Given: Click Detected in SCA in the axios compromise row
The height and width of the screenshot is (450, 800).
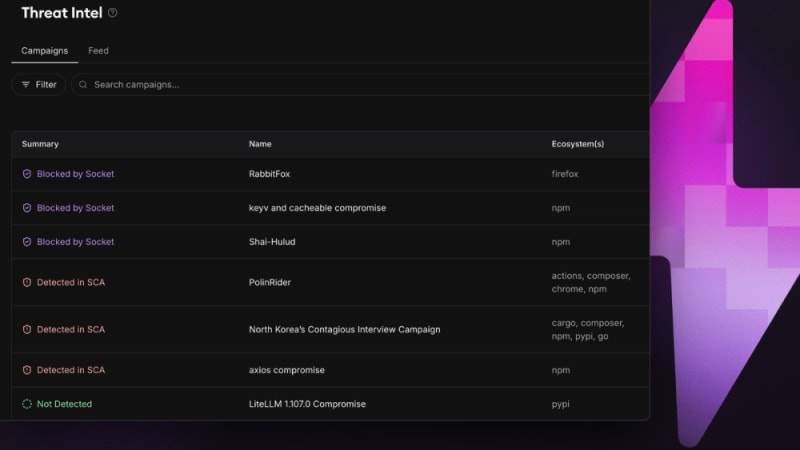Looking at the screenshot, I should (71, 370).
